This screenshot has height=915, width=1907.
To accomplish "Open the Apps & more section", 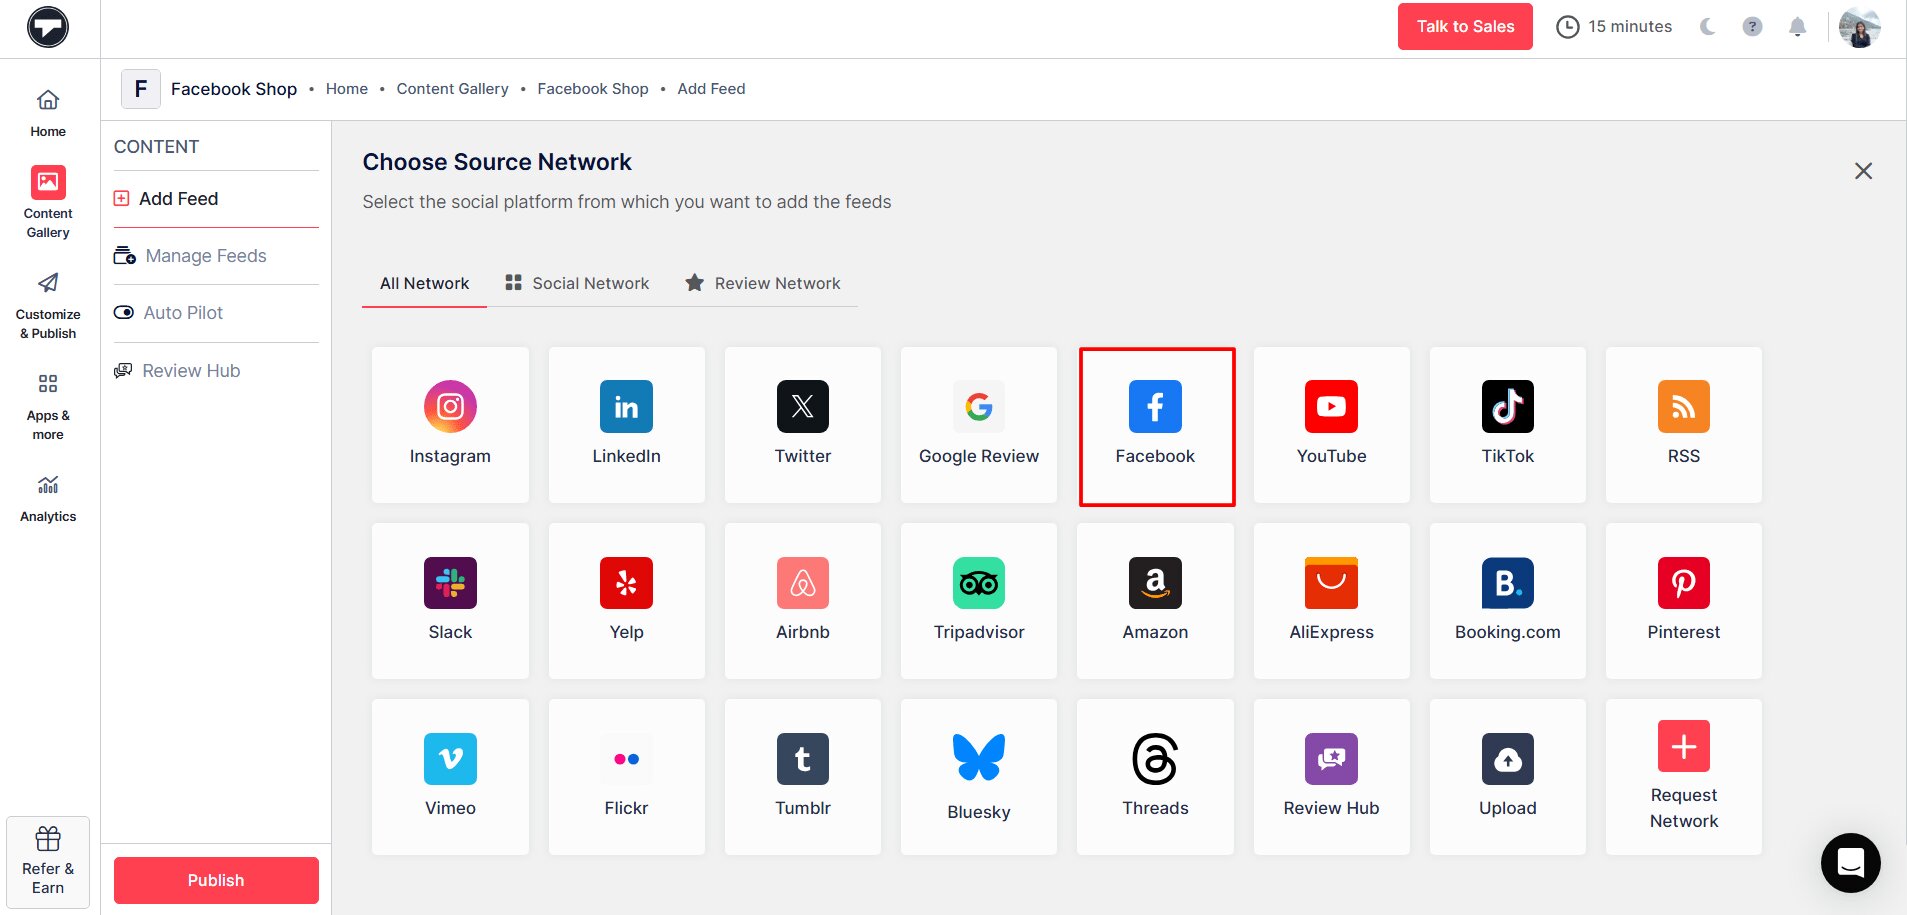I will [47, 404].
